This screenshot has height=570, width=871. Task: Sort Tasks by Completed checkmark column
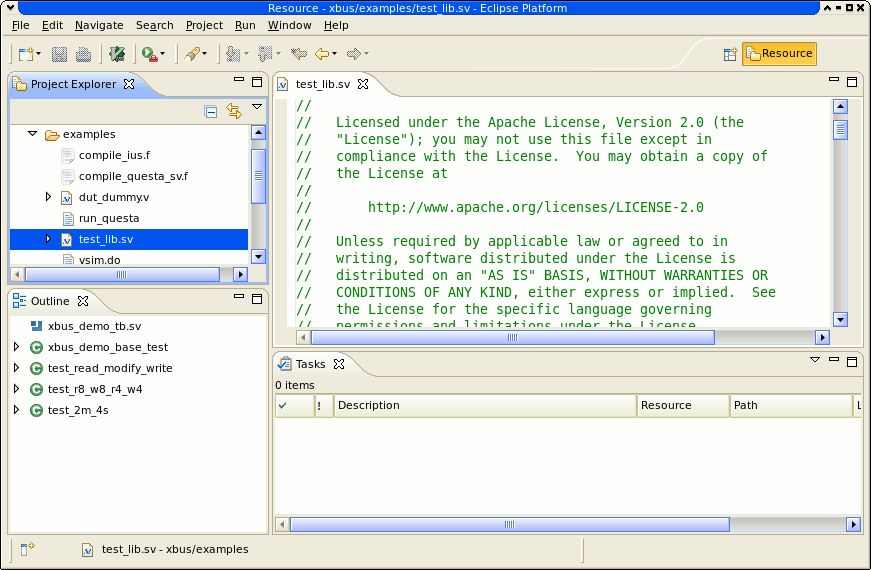[x=294, y=406]
